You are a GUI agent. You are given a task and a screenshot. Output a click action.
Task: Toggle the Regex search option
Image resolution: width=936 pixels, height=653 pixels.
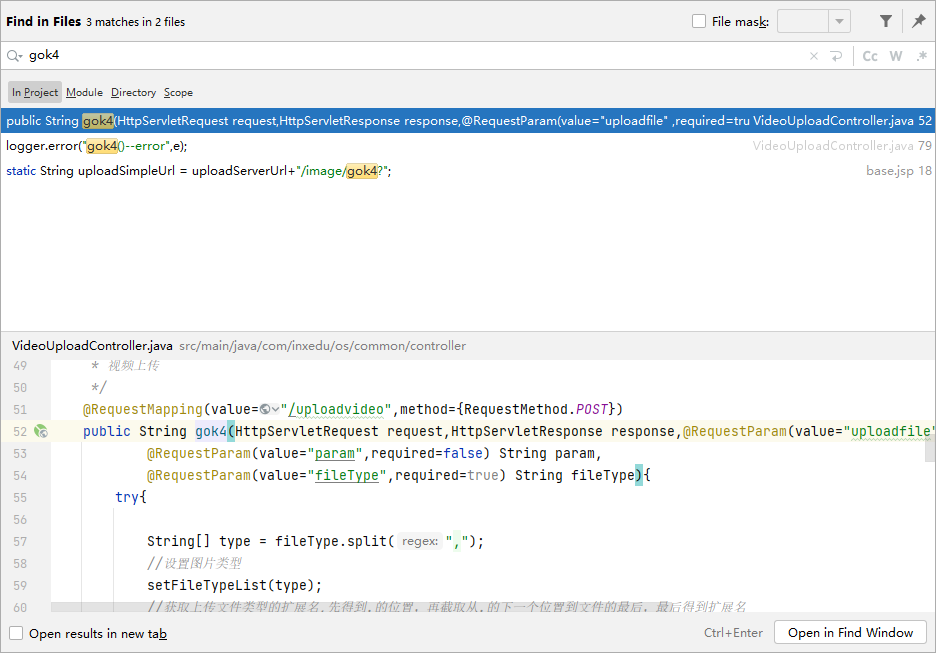[x=922, y=56]
